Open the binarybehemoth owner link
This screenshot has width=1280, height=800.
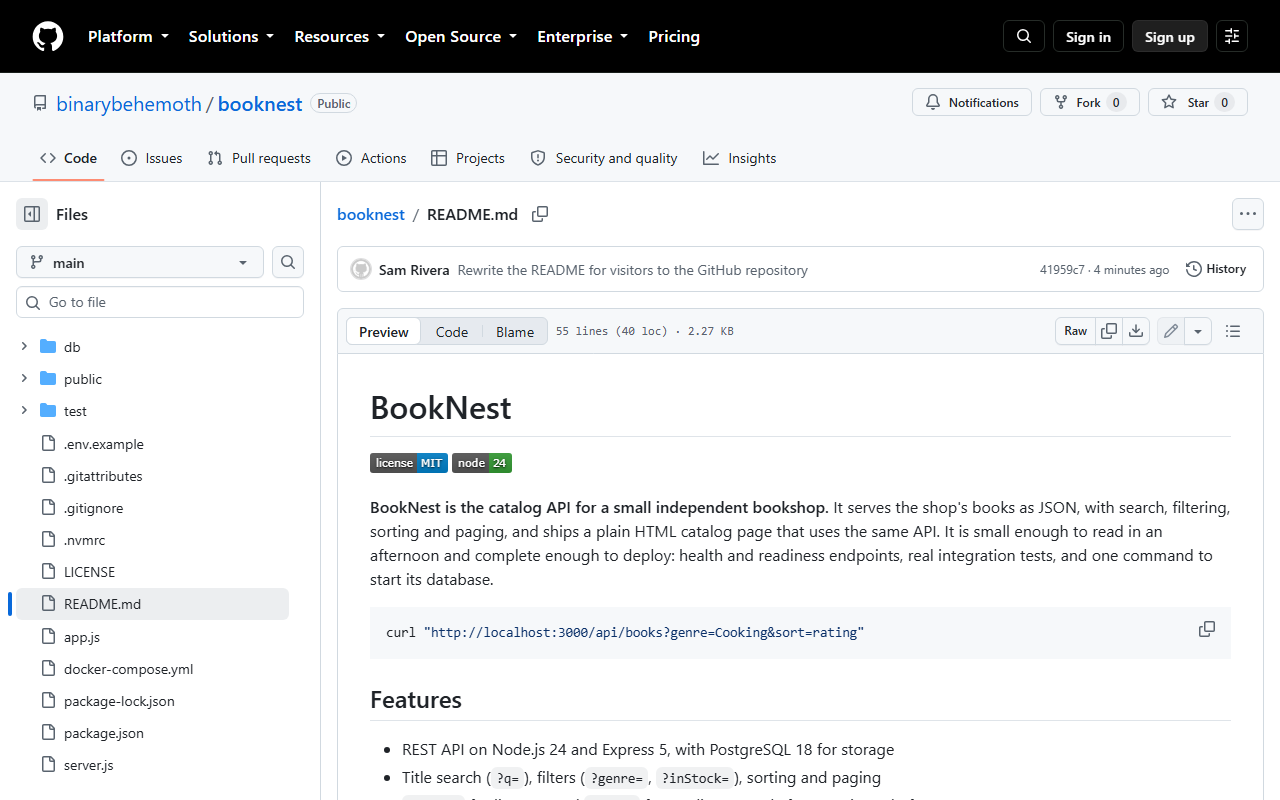coord(129,104)
